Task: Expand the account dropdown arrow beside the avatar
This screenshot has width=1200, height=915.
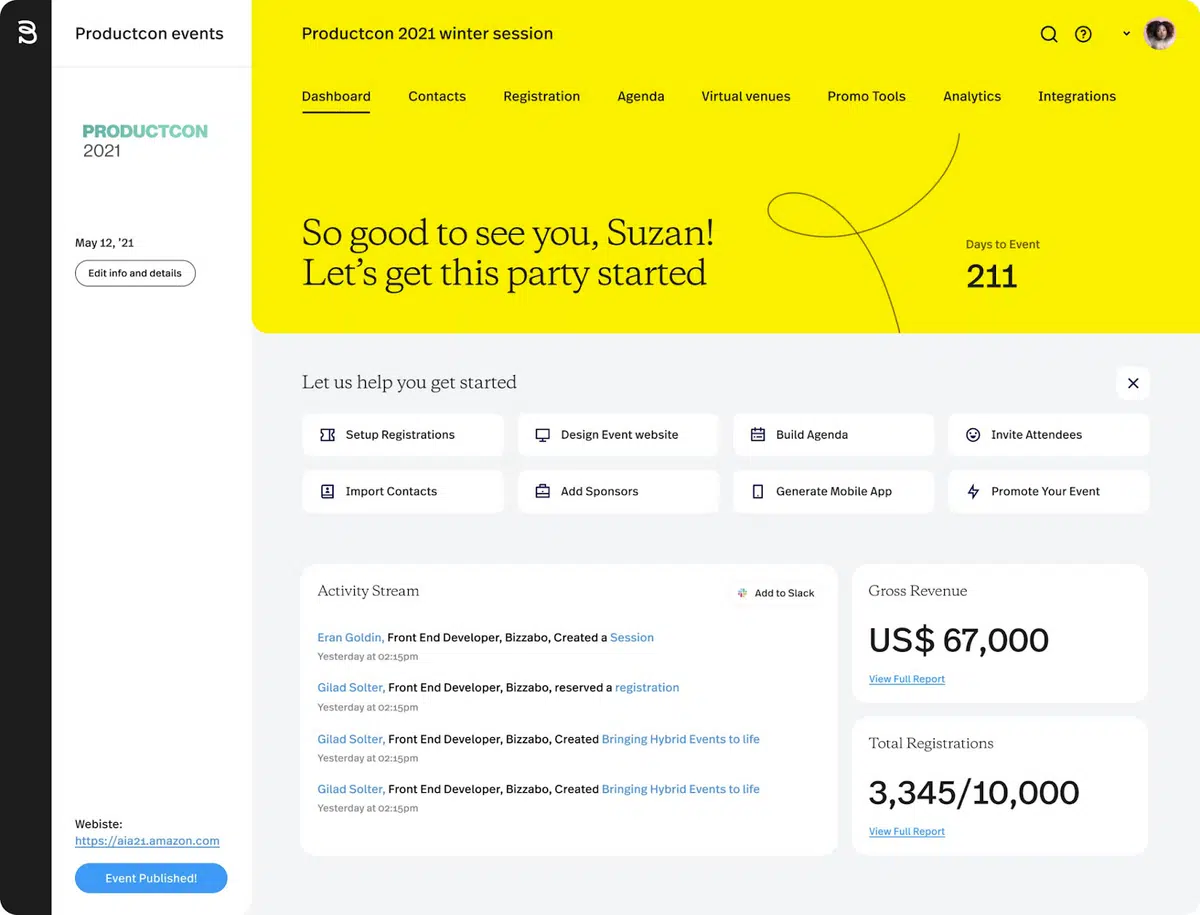Action: pyautogui.click(x=1126, y=34)
